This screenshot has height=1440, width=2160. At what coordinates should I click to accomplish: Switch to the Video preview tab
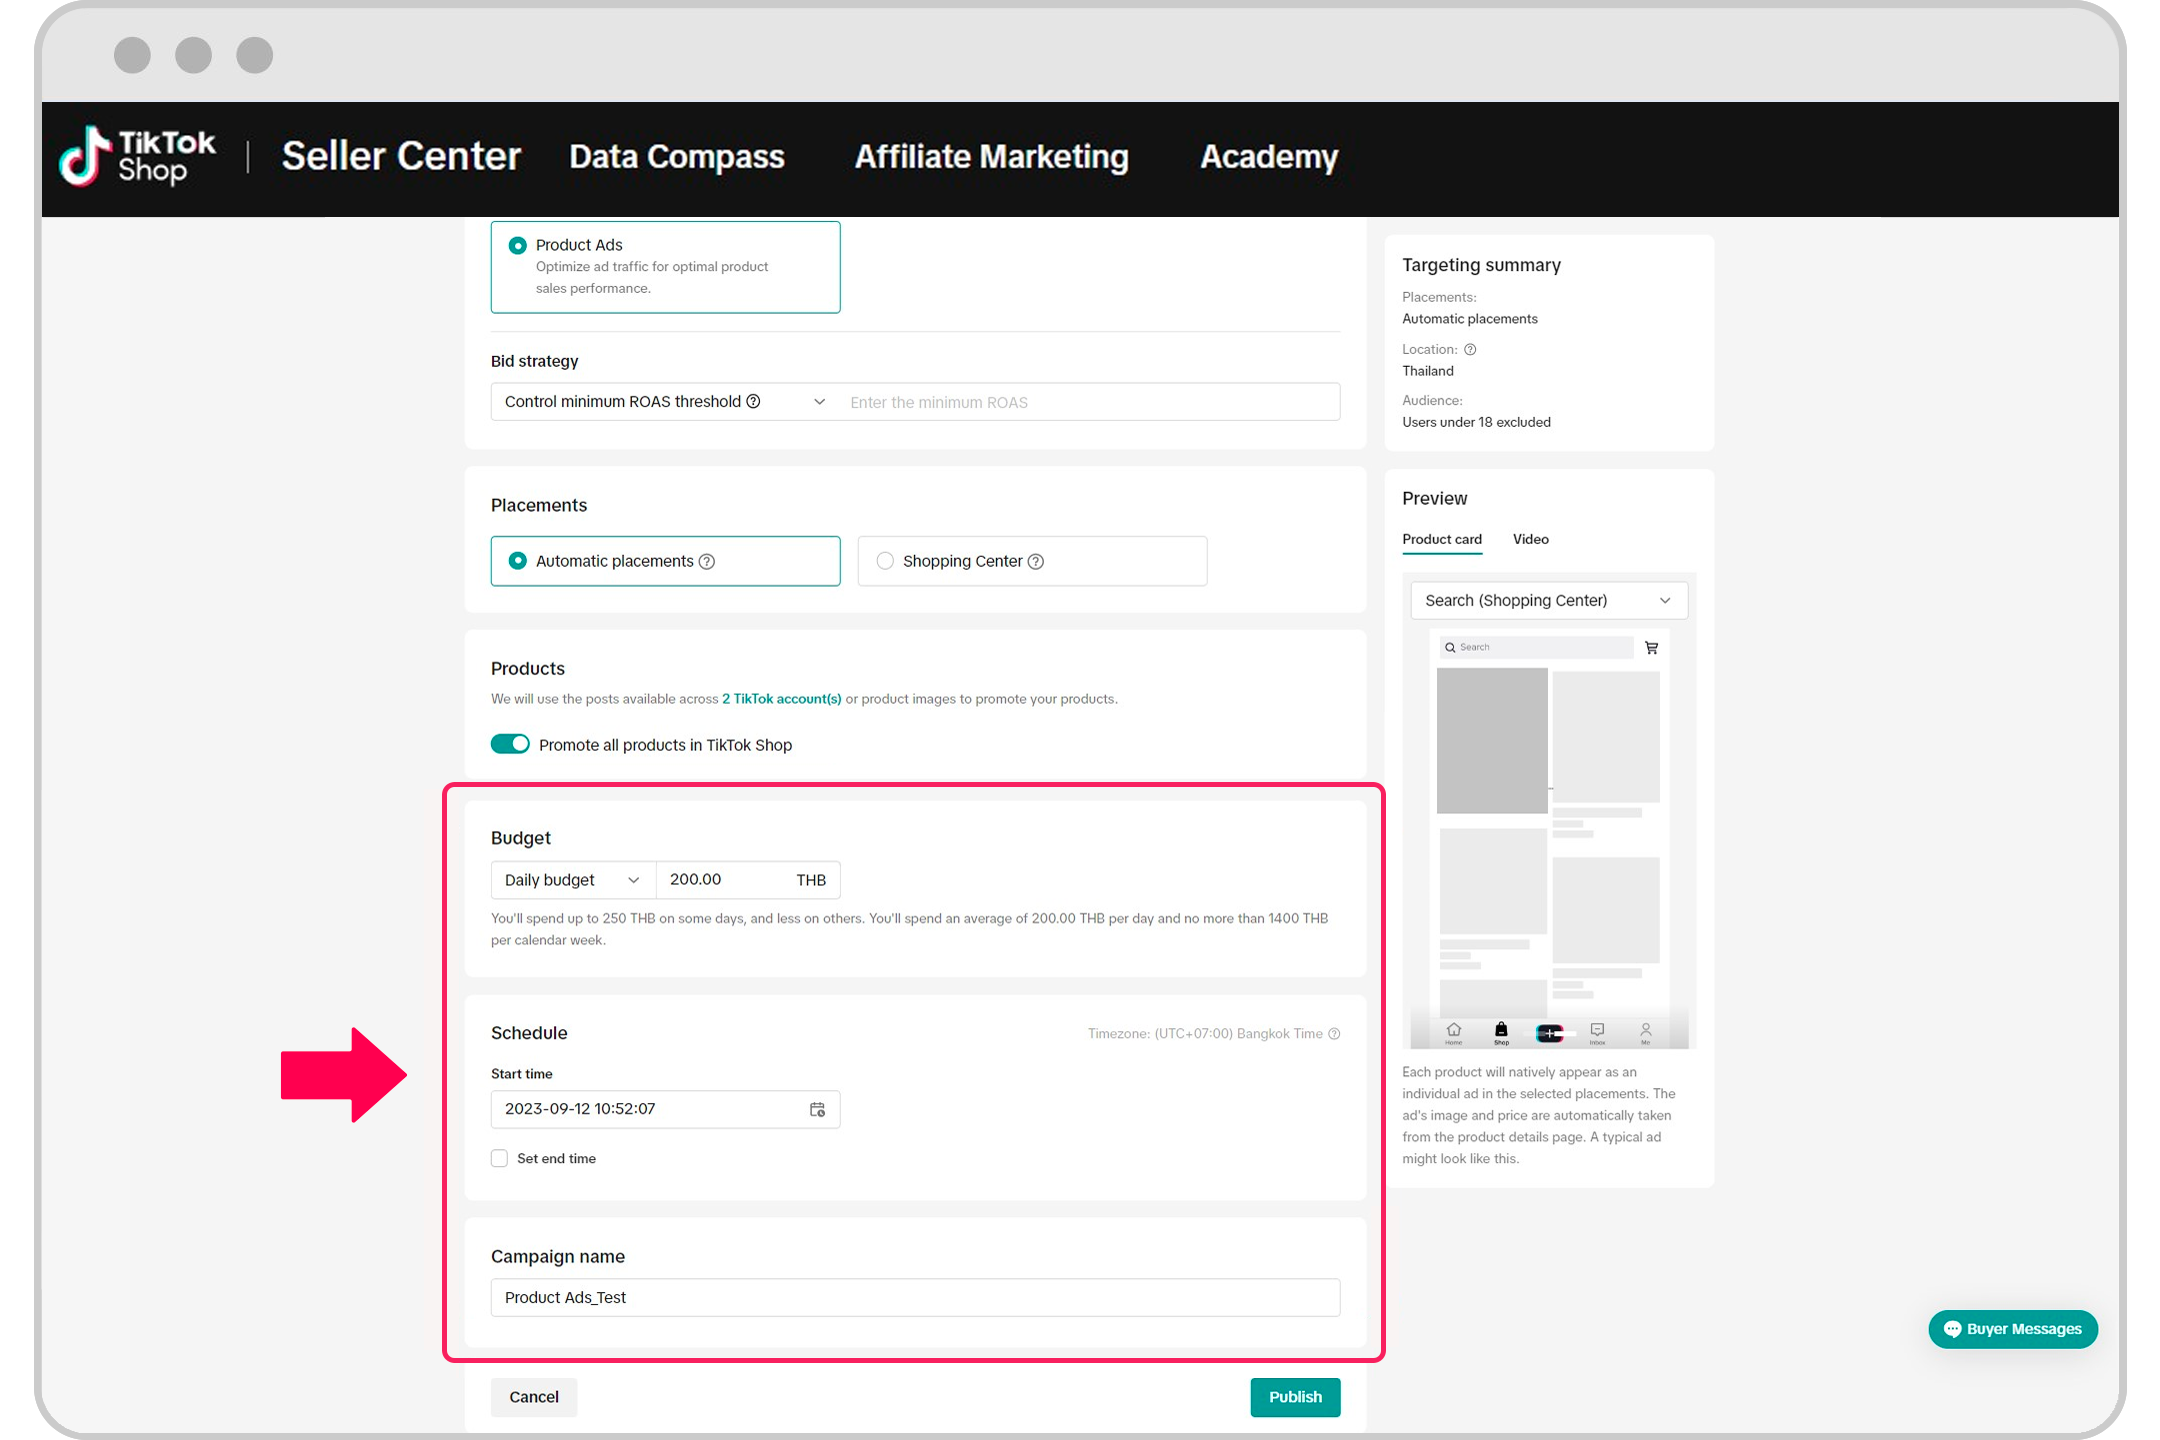(1530, 539)
